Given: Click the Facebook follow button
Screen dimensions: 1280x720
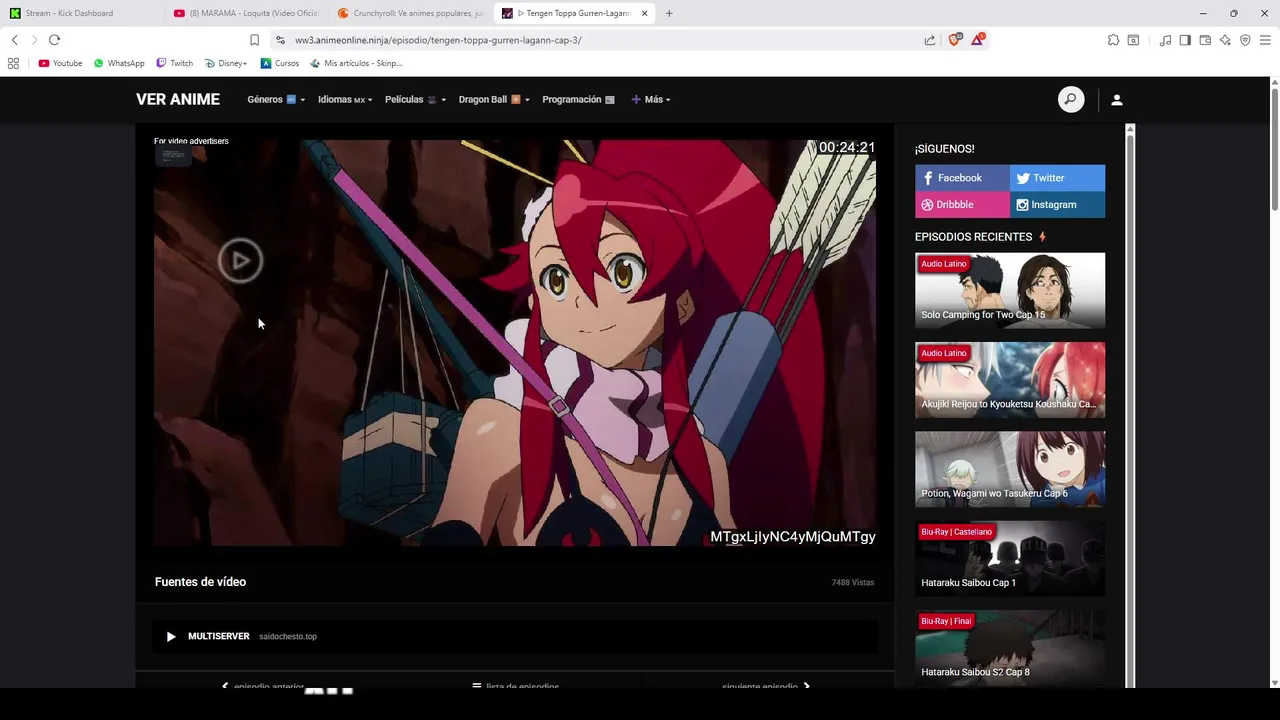Looking at the screenshot, I should [962, 178].
